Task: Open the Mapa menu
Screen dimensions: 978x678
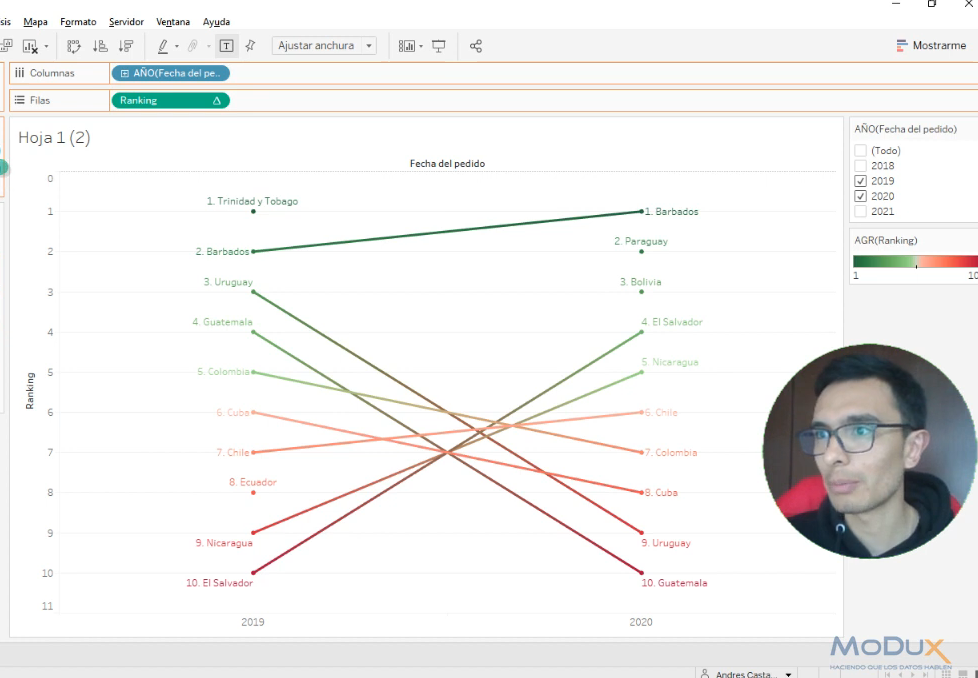Action: [35, 21]
